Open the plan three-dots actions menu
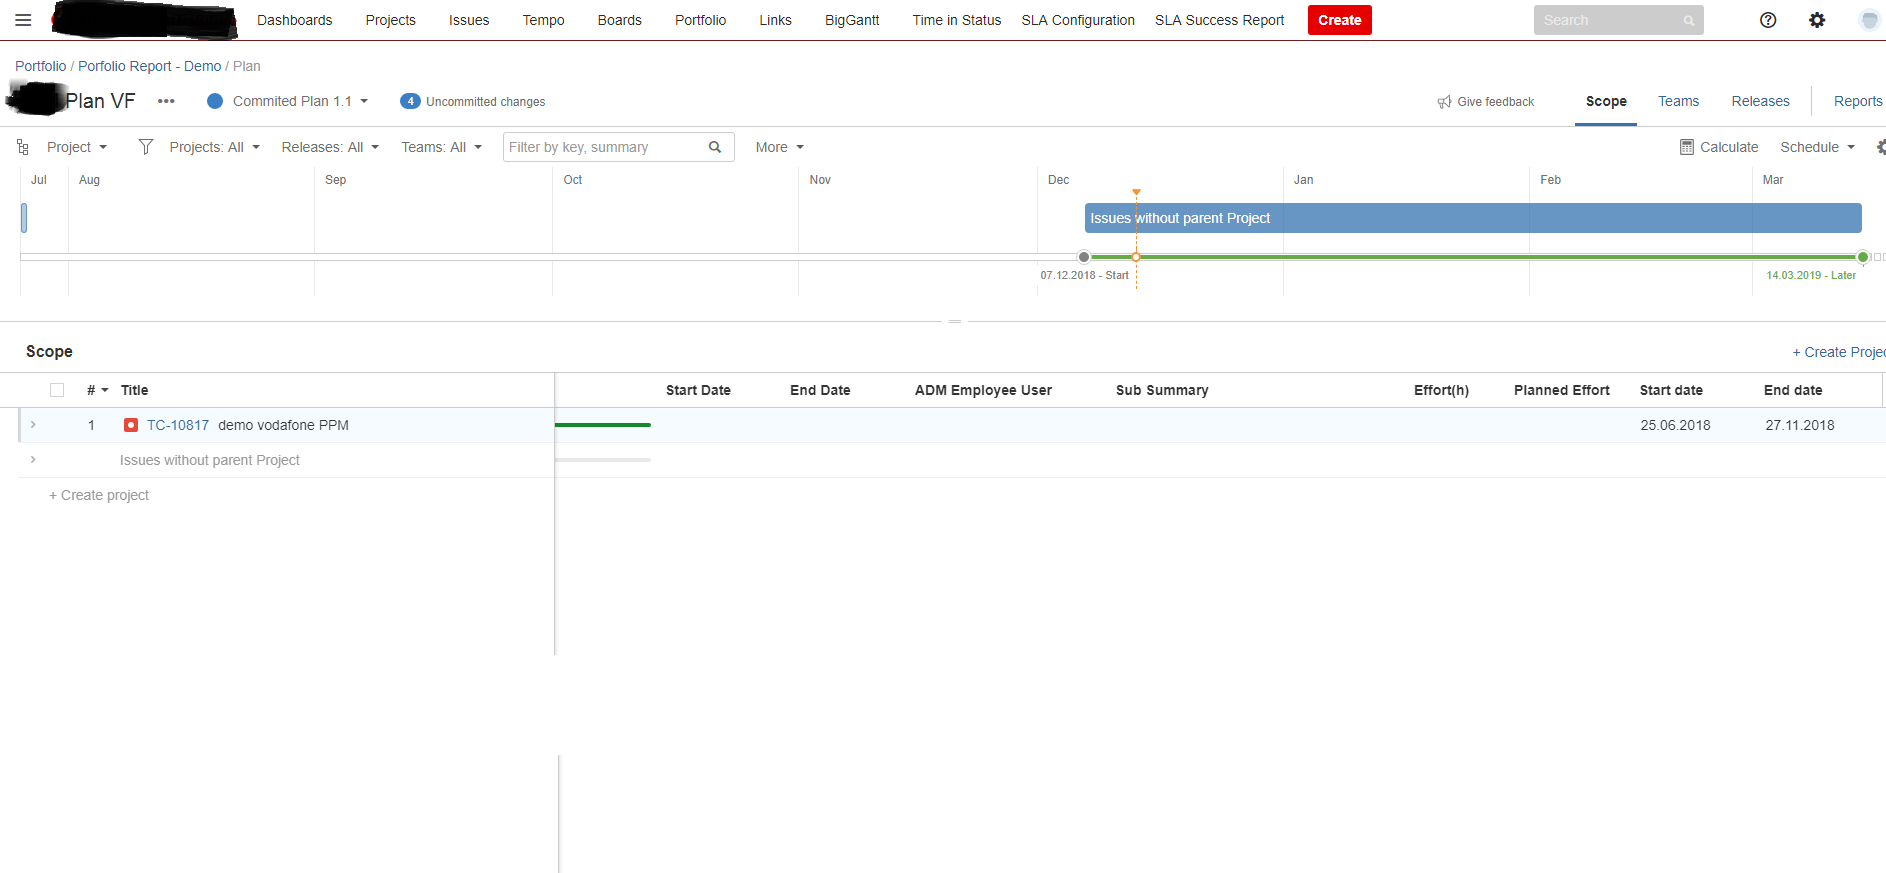The width and height of the screenshot is (1886, 873). pos(166,101)
